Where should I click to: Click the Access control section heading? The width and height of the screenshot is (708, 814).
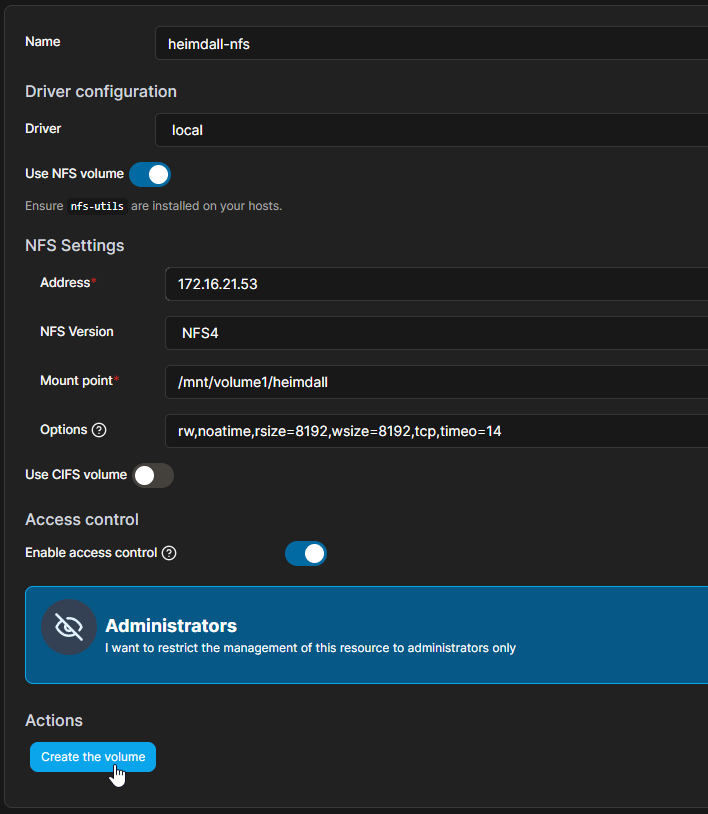[81, 519]
